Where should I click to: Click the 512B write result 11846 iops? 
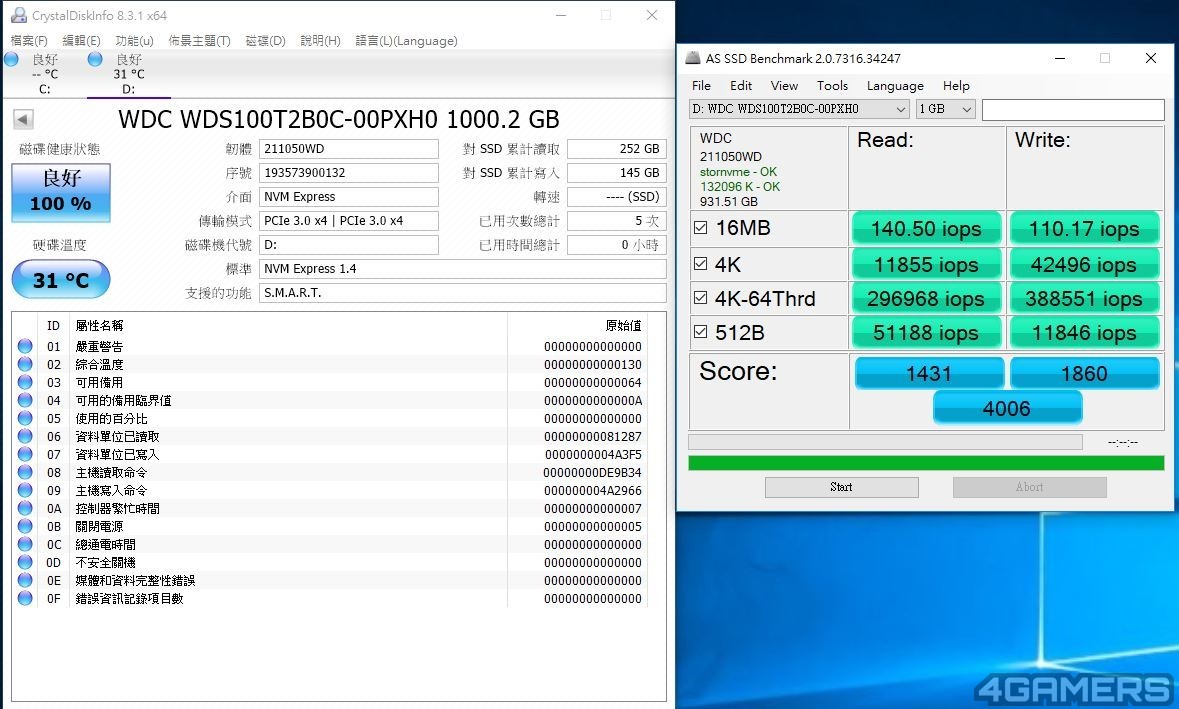(x=1084, y=332)
